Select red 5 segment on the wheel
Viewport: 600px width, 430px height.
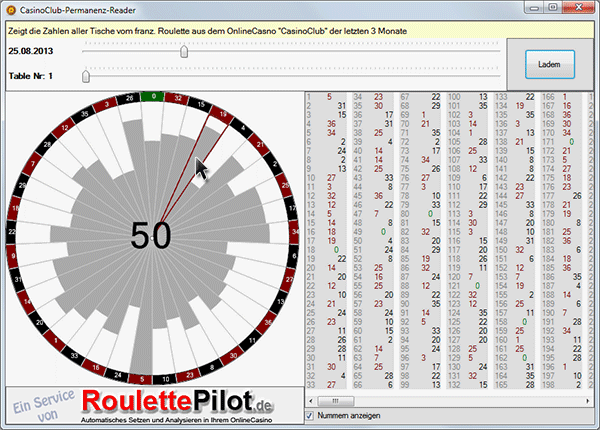coord(142,379)
